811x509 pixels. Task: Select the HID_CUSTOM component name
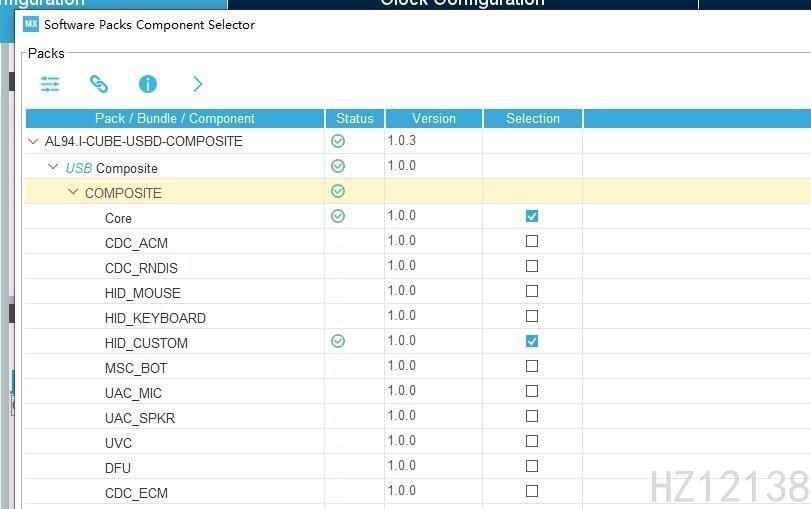pyautogui.click(x=146, y=343)
